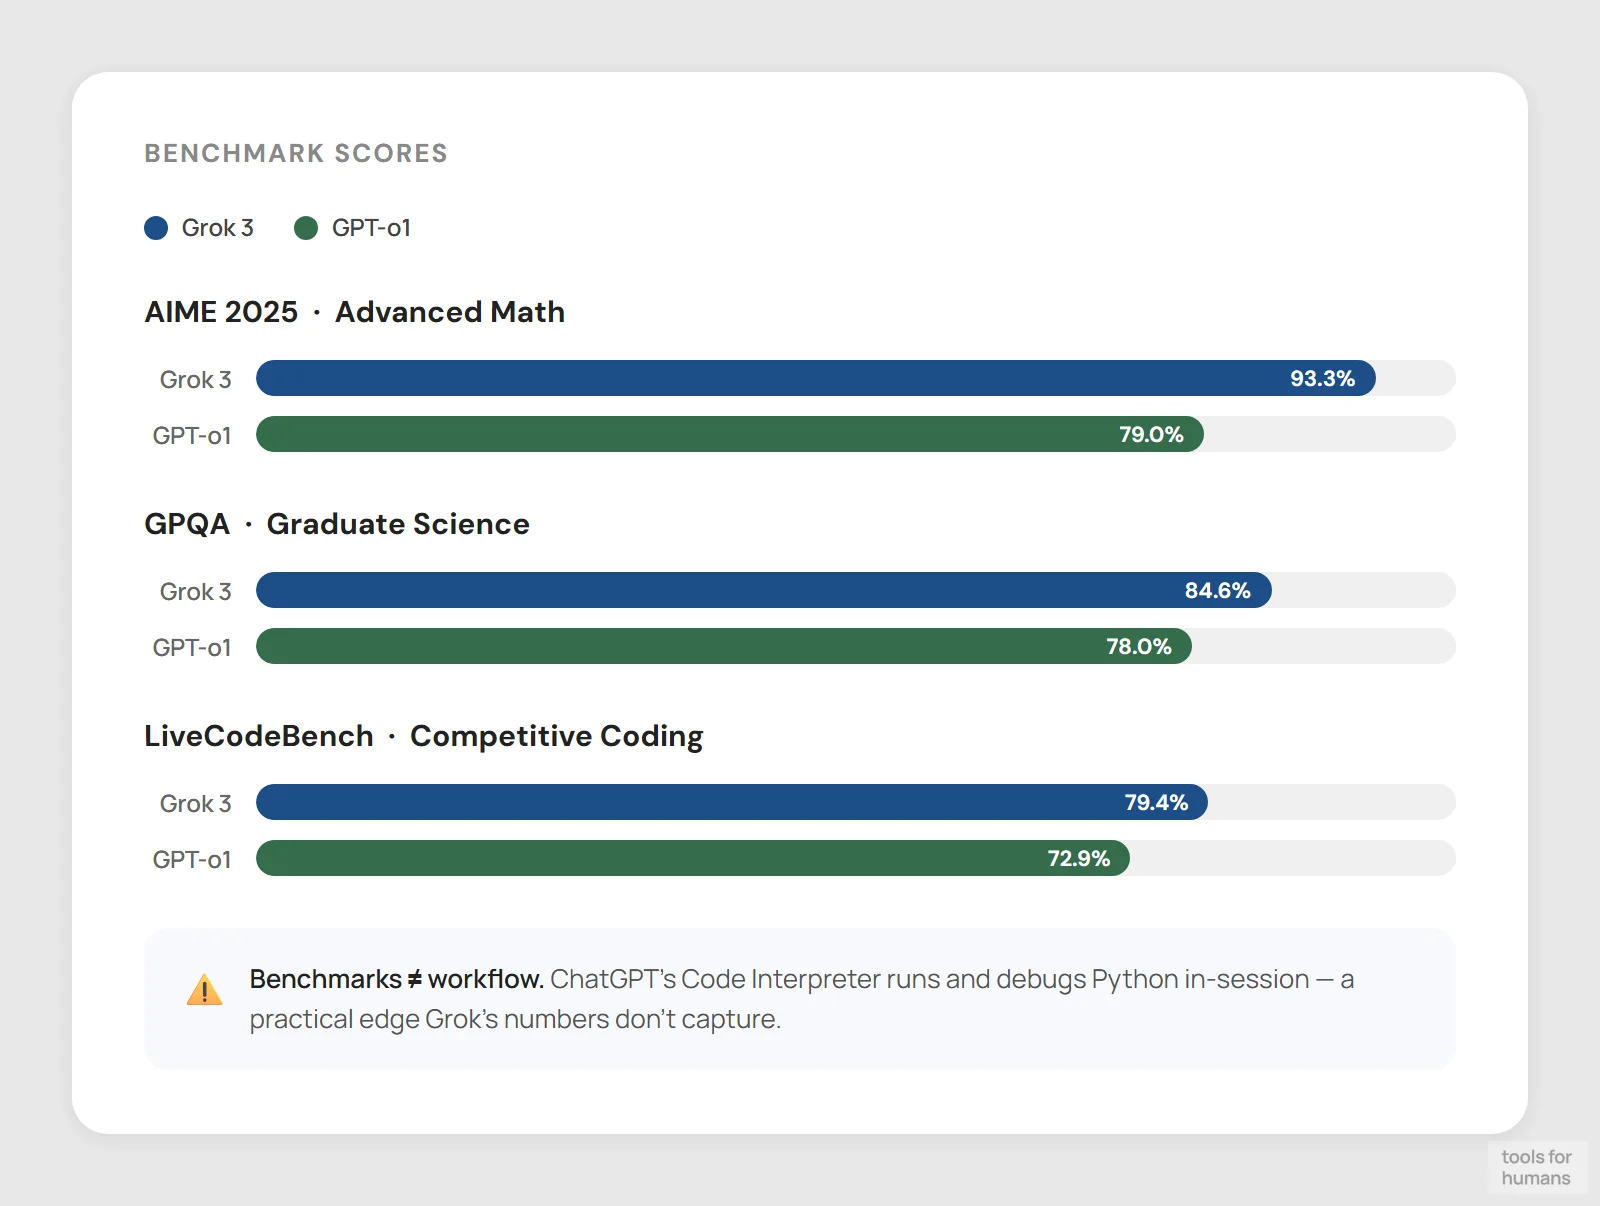This screenshot has height=1206, width=1600.
Task: Expand the GPQA Graduate Science section
Action: pyautogui.click(x=337, y=523)
